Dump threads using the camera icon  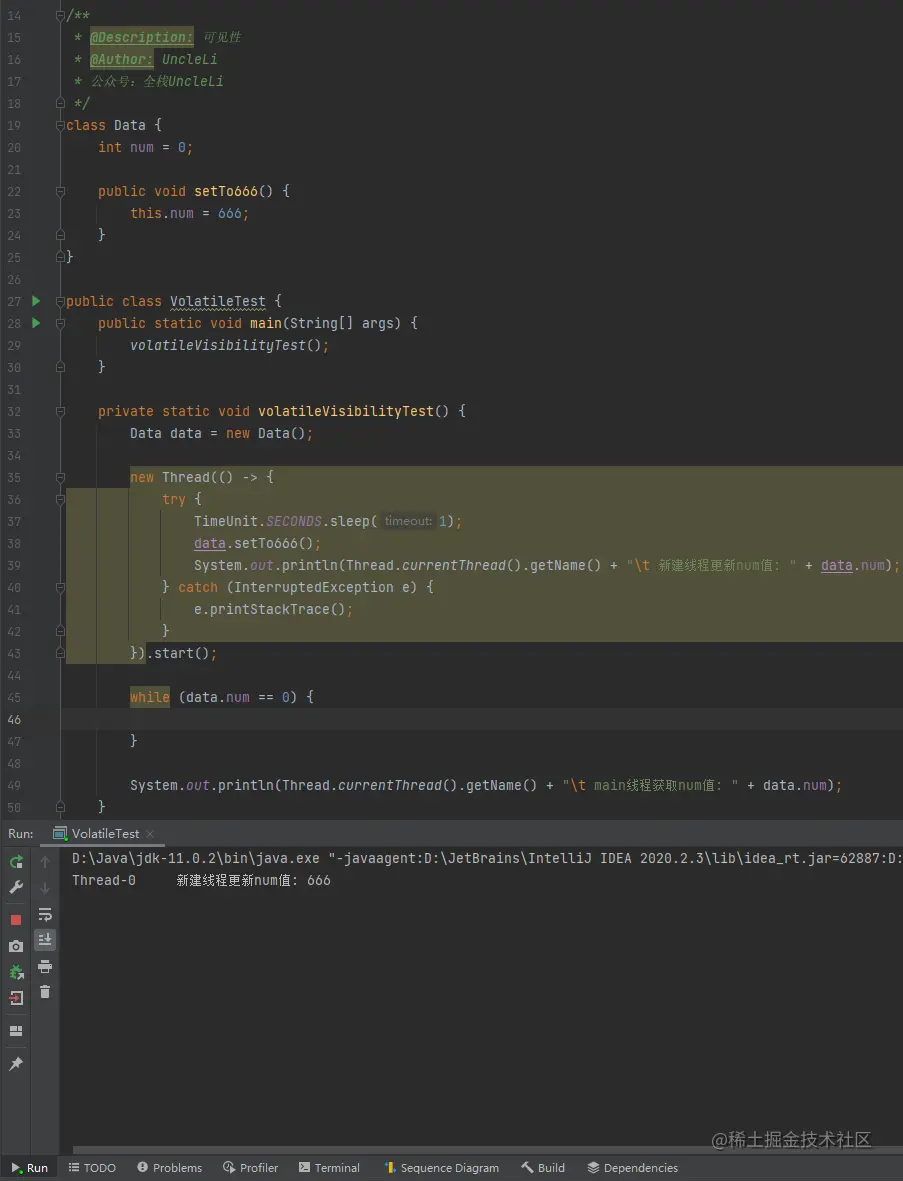(16, 946)
